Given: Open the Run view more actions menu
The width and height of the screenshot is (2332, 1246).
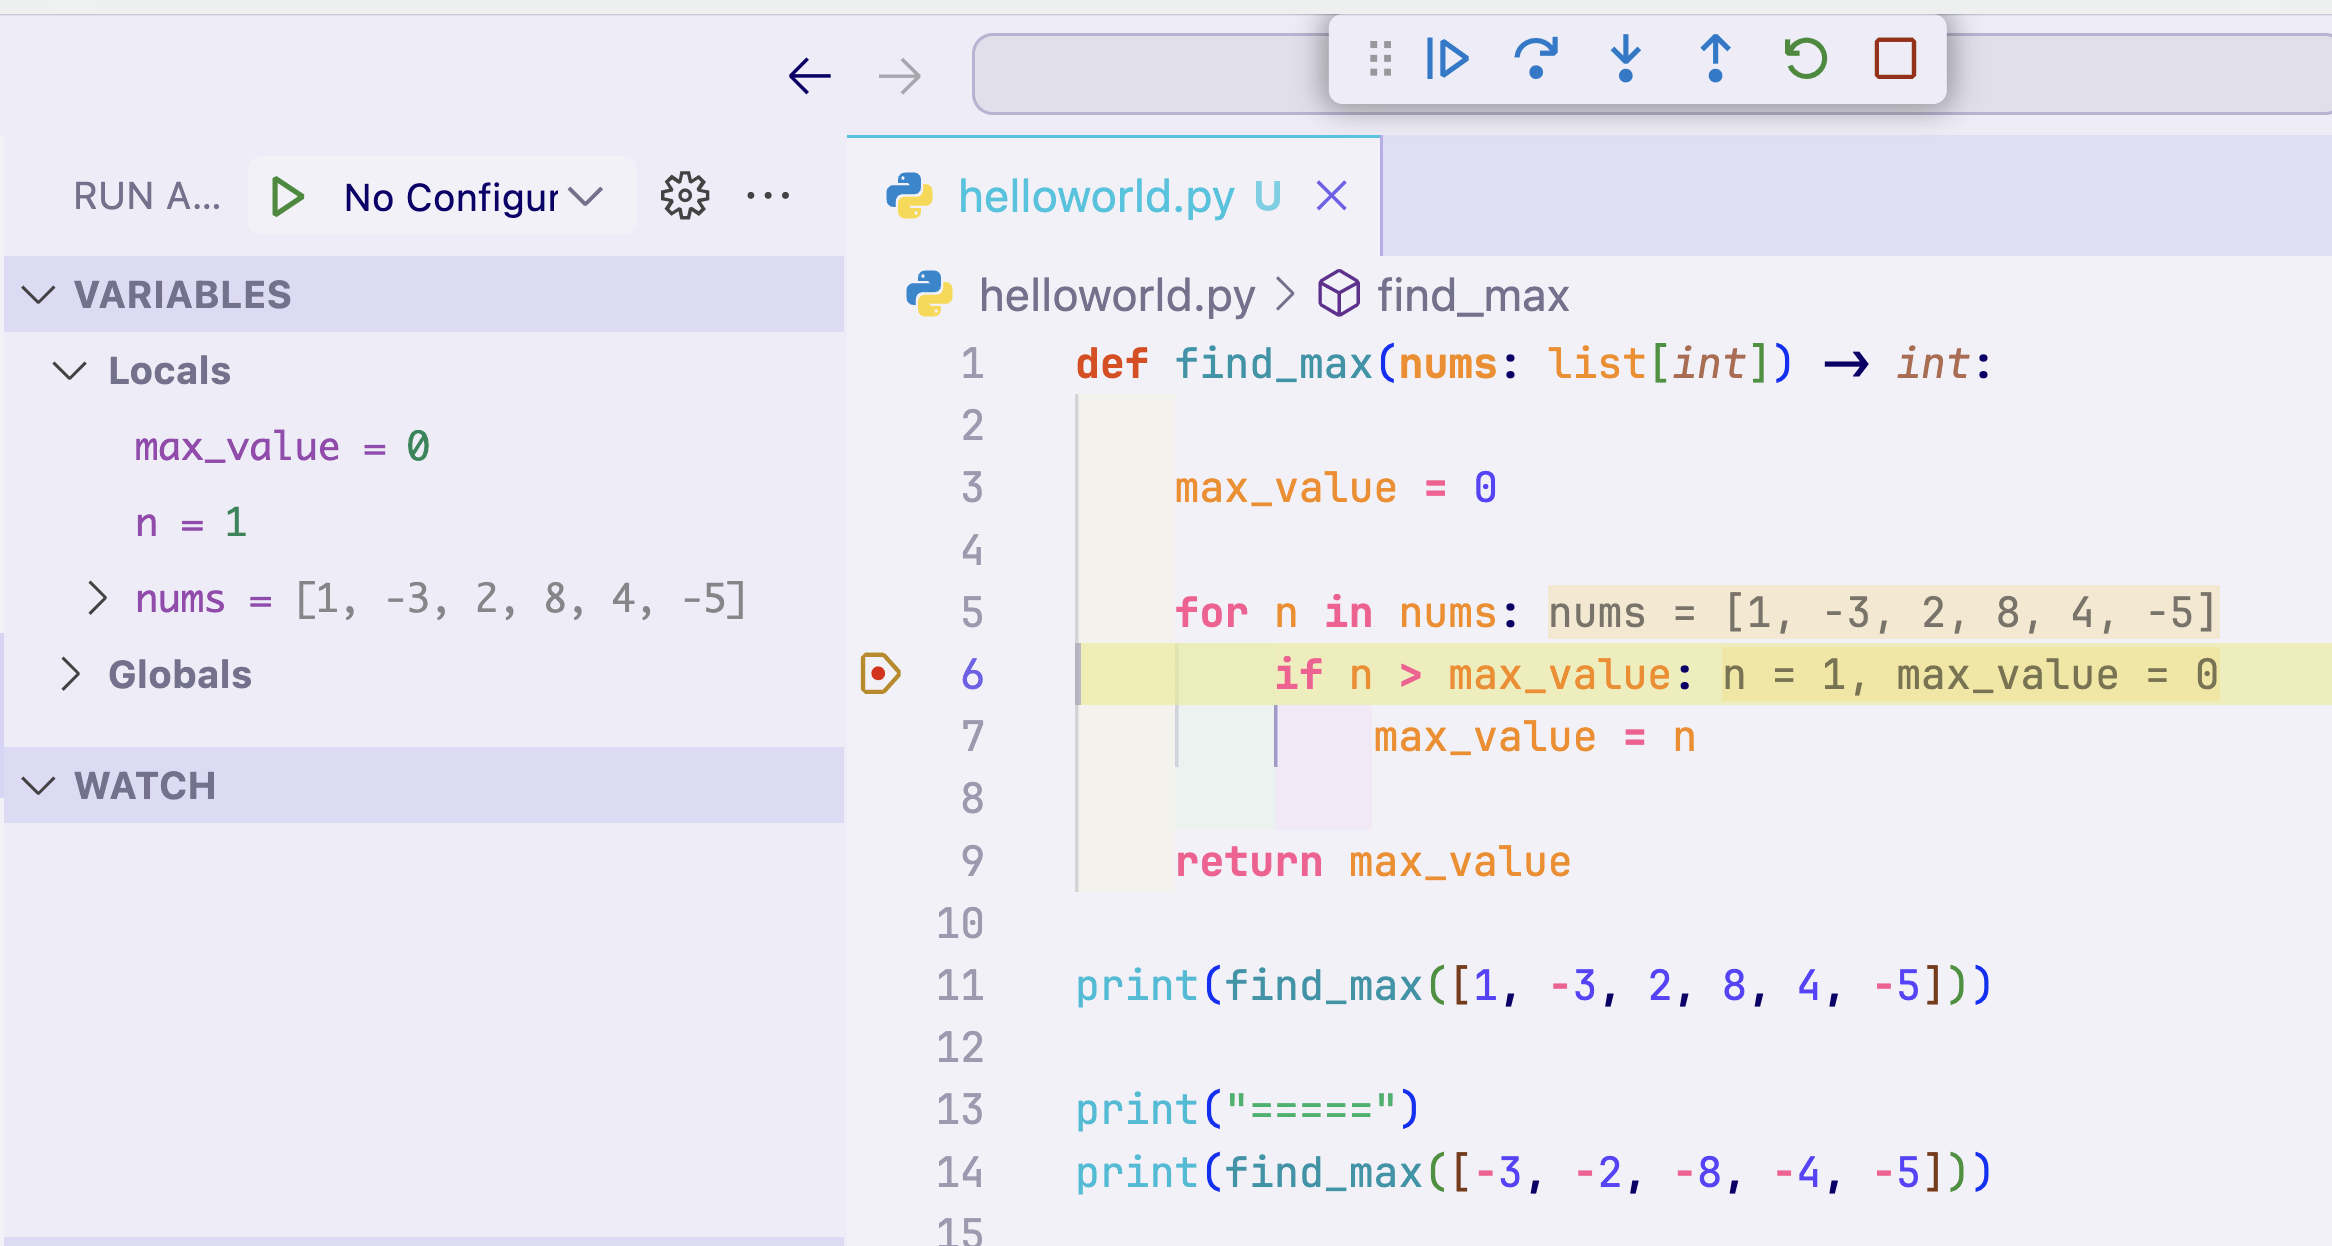Looking at the screenshot, I should click(x=768, y=196).
